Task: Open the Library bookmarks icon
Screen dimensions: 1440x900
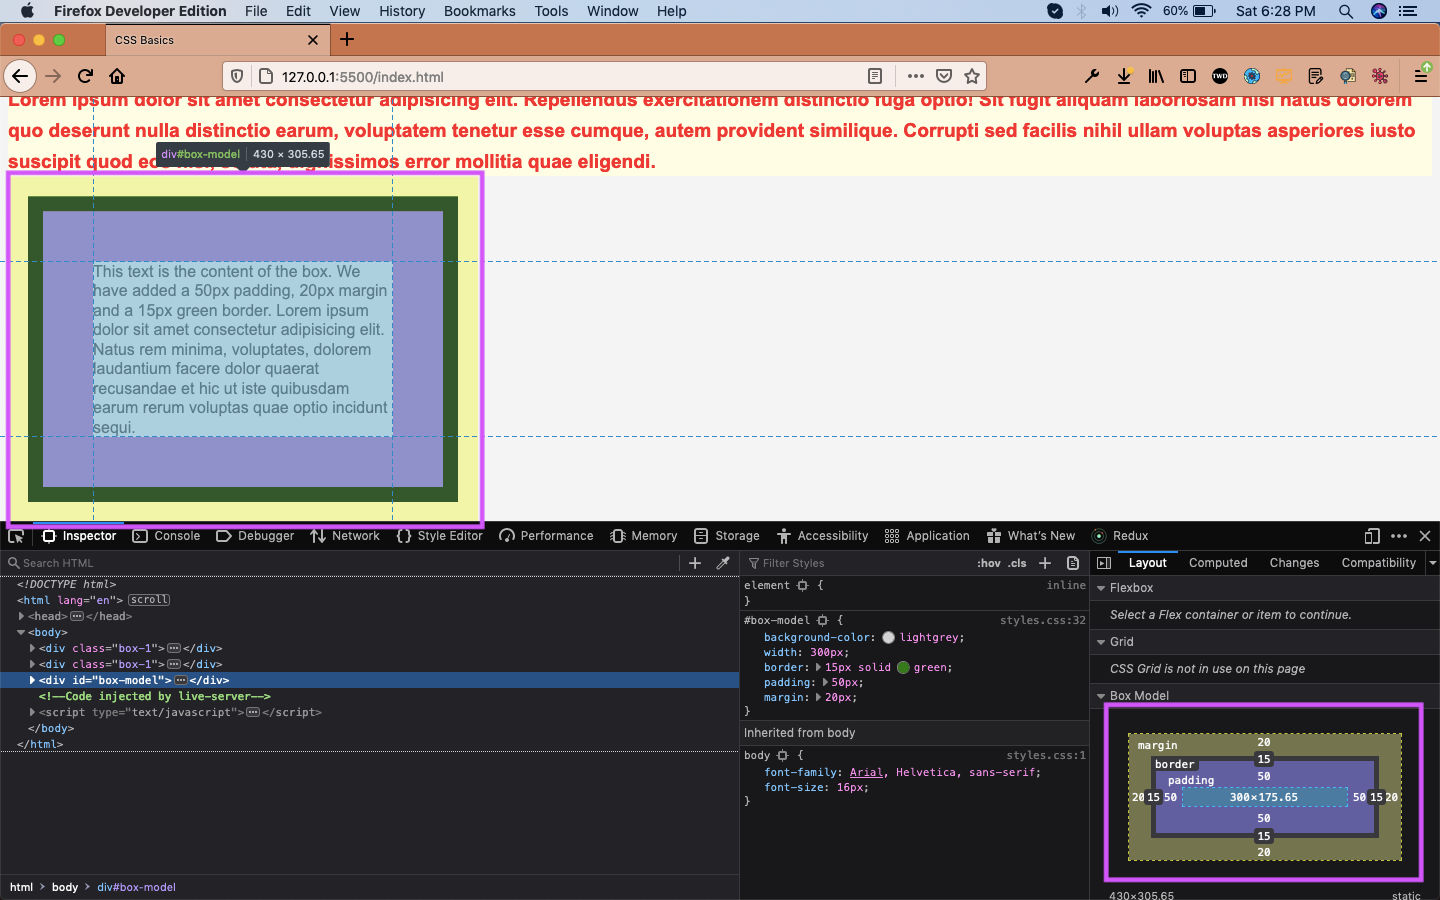Action: [x=1156, y=76]
